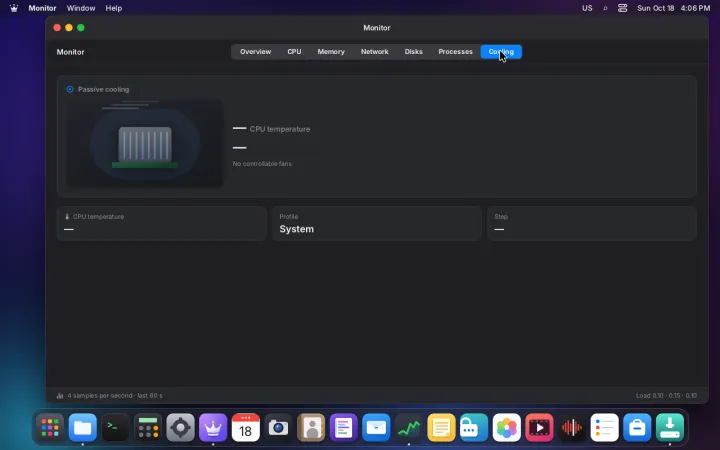
Task: Click the 'CPU temperature' legend label
Action: pyautogui.click(x=280, y=129)
